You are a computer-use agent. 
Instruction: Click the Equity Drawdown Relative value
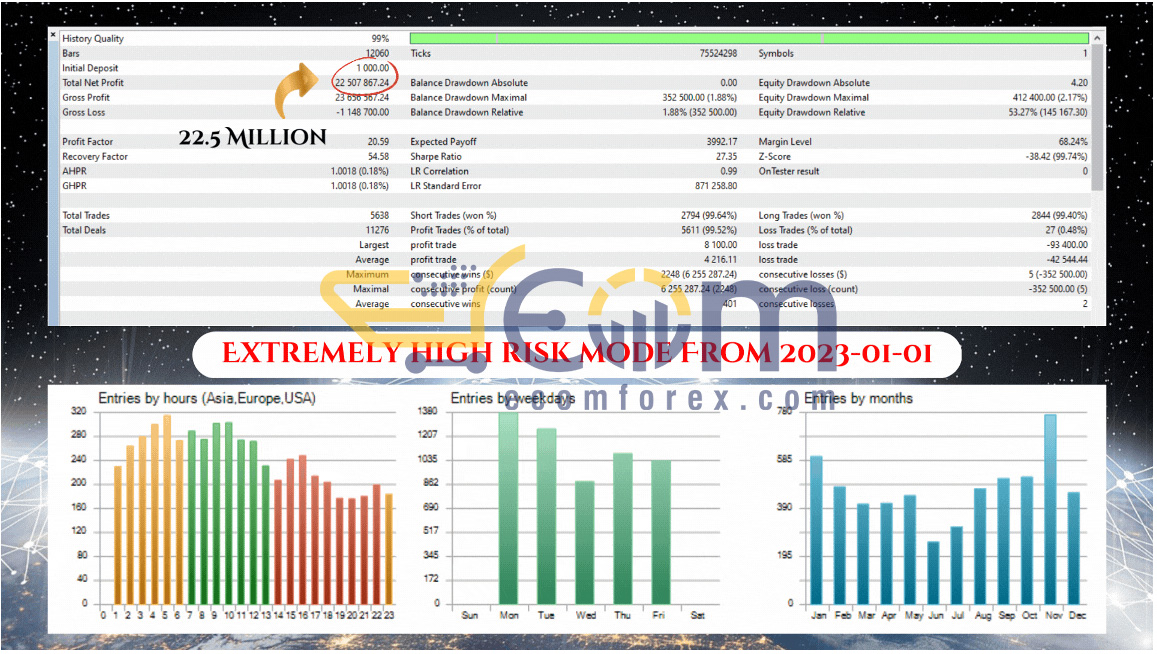[x=1049, y=112]
